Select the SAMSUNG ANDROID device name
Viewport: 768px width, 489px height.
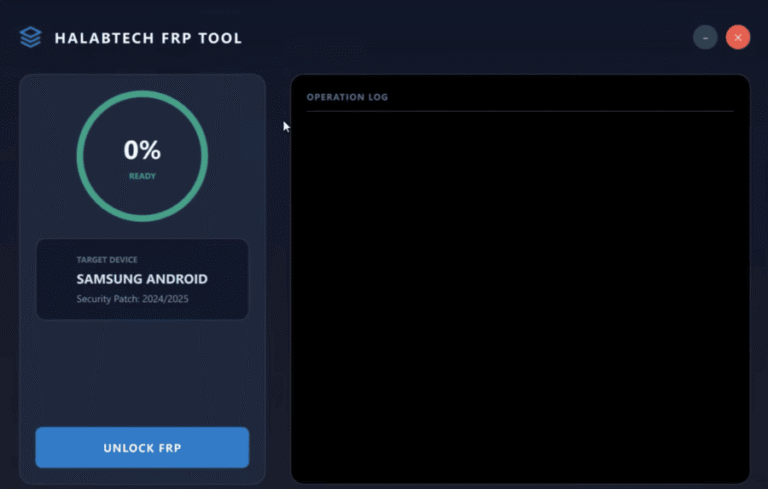[x=142, y=279]
